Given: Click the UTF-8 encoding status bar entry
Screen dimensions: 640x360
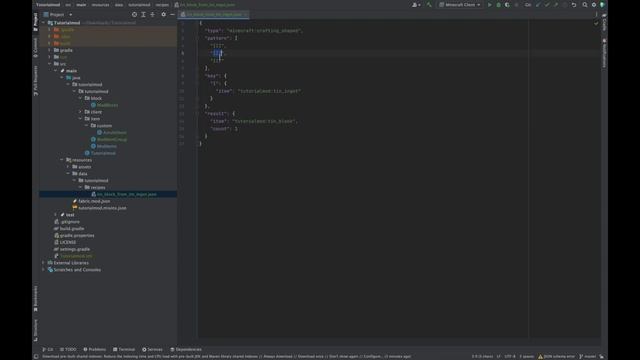Looking at the screenshot, I should (510, 356).
